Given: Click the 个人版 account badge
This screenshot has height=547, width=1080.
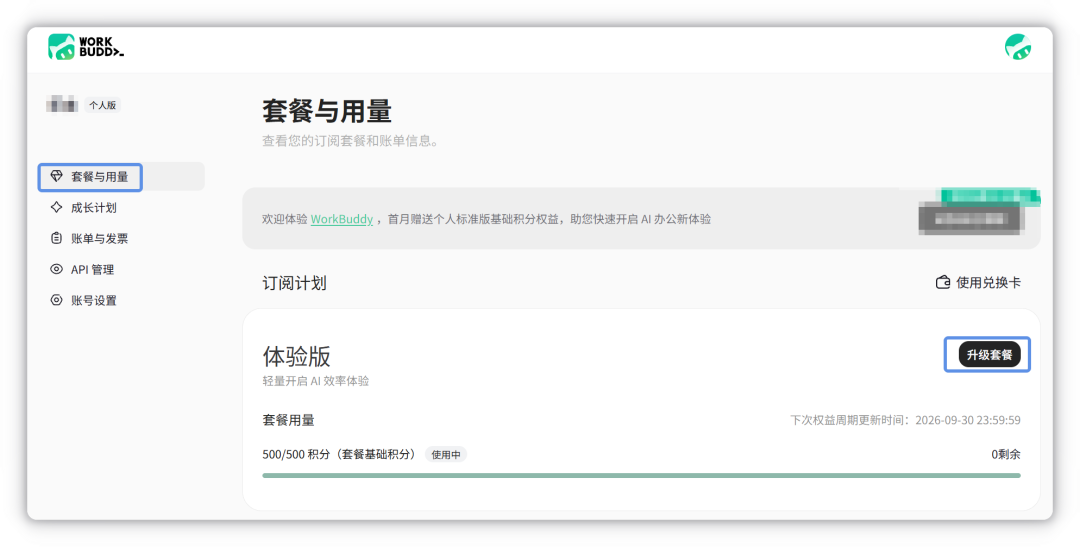Looking at the screenshot, I should pyautogui.click(x=103, y=105).
